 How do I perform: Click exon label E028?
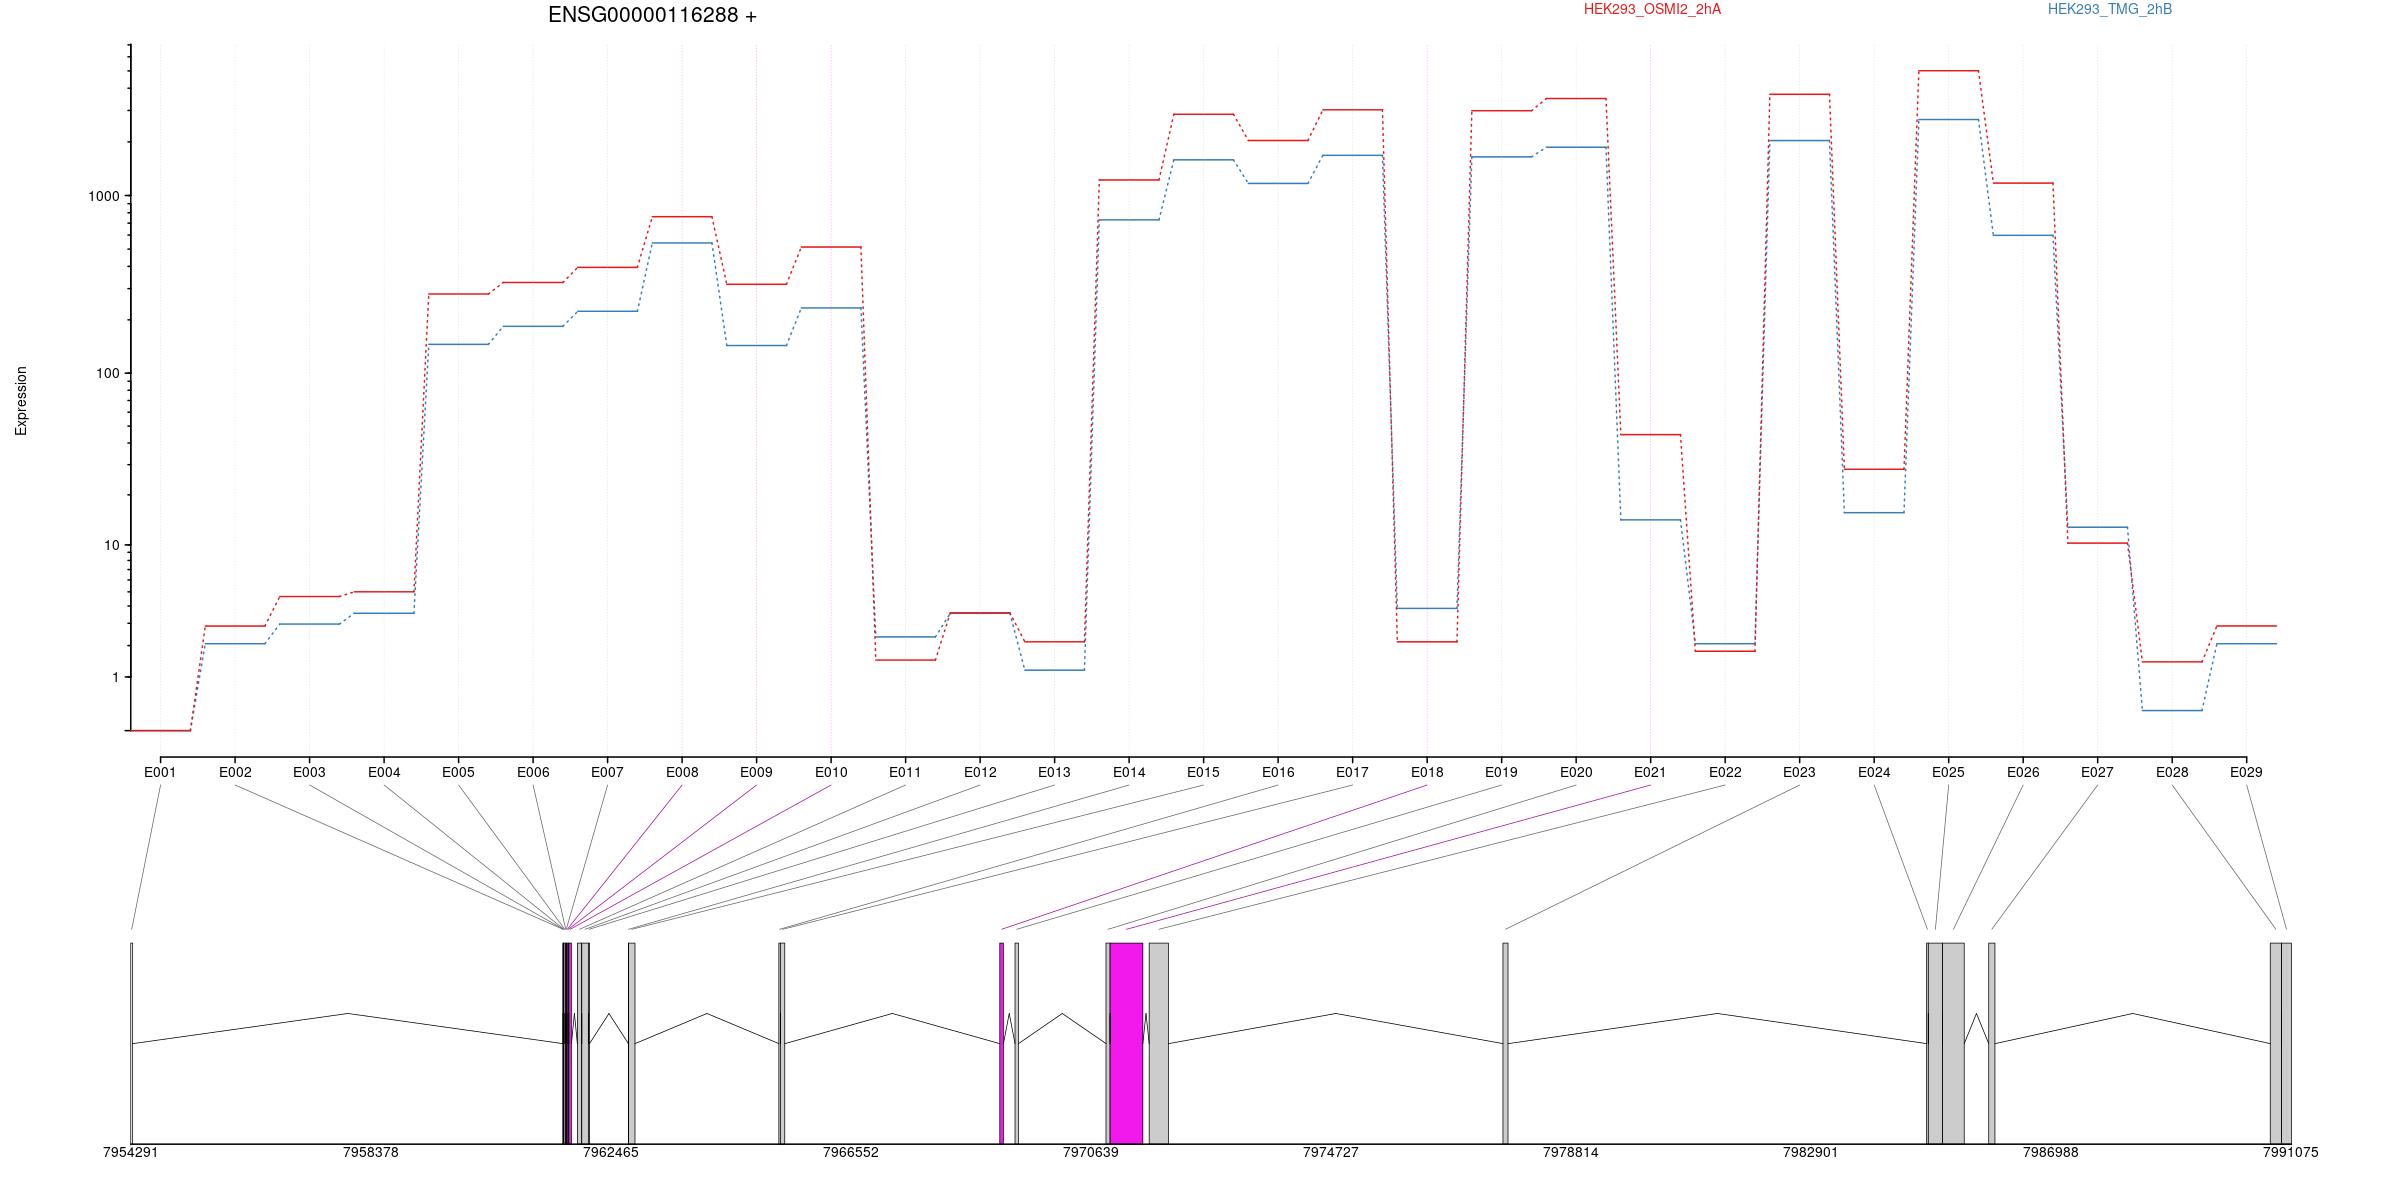(x=2172, y=772)
